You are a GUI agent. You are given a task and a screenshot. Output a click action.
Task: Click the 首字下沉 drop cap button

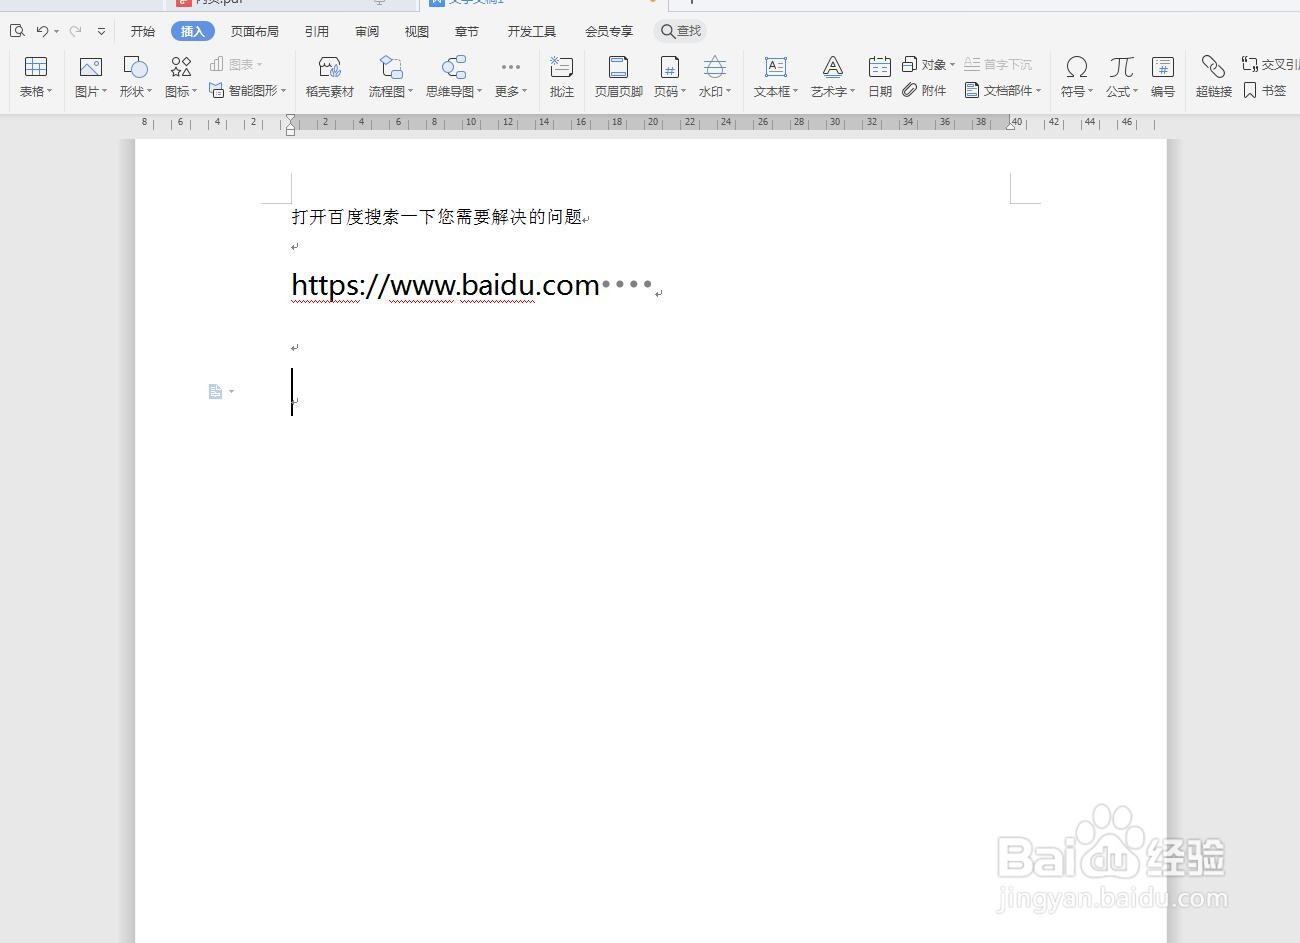click(998, 64)
